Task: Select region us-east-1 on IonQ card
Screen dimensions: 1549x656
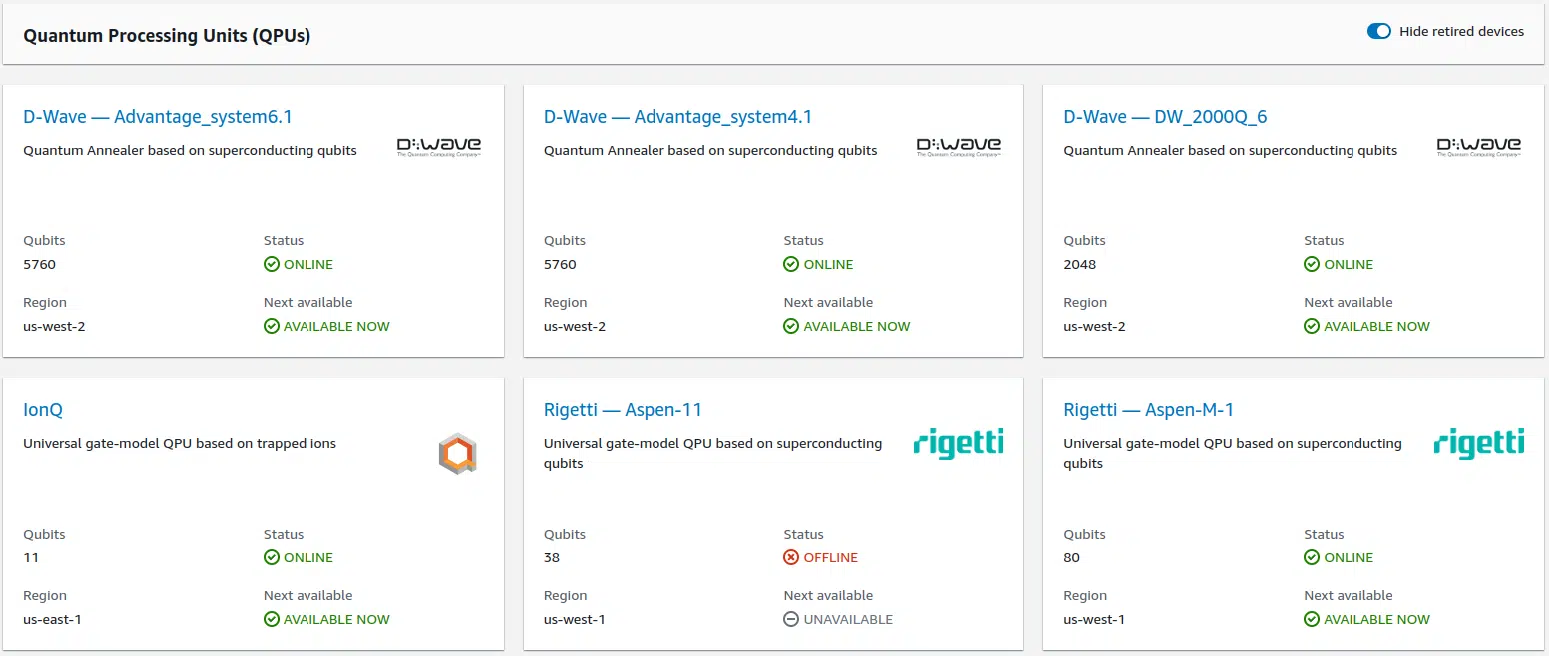Action: 52,620
